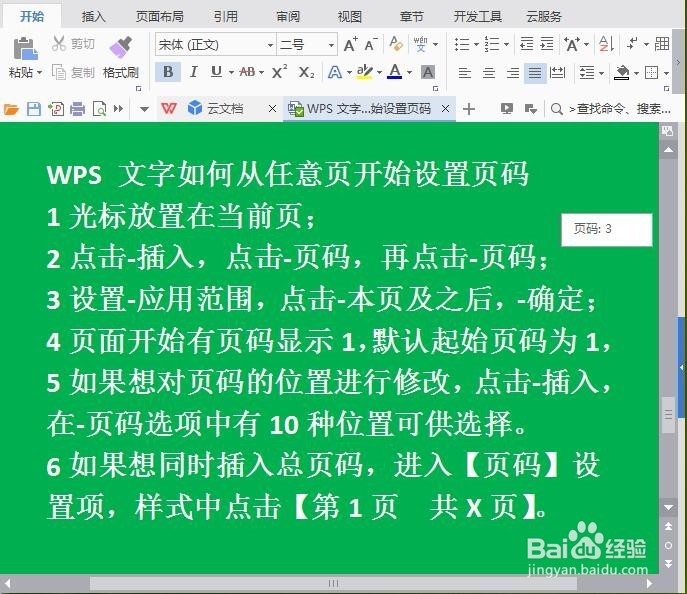Add a new document tab with plus
The width and height of the screenshot is (687, 594).
click(x=468, y=109)
